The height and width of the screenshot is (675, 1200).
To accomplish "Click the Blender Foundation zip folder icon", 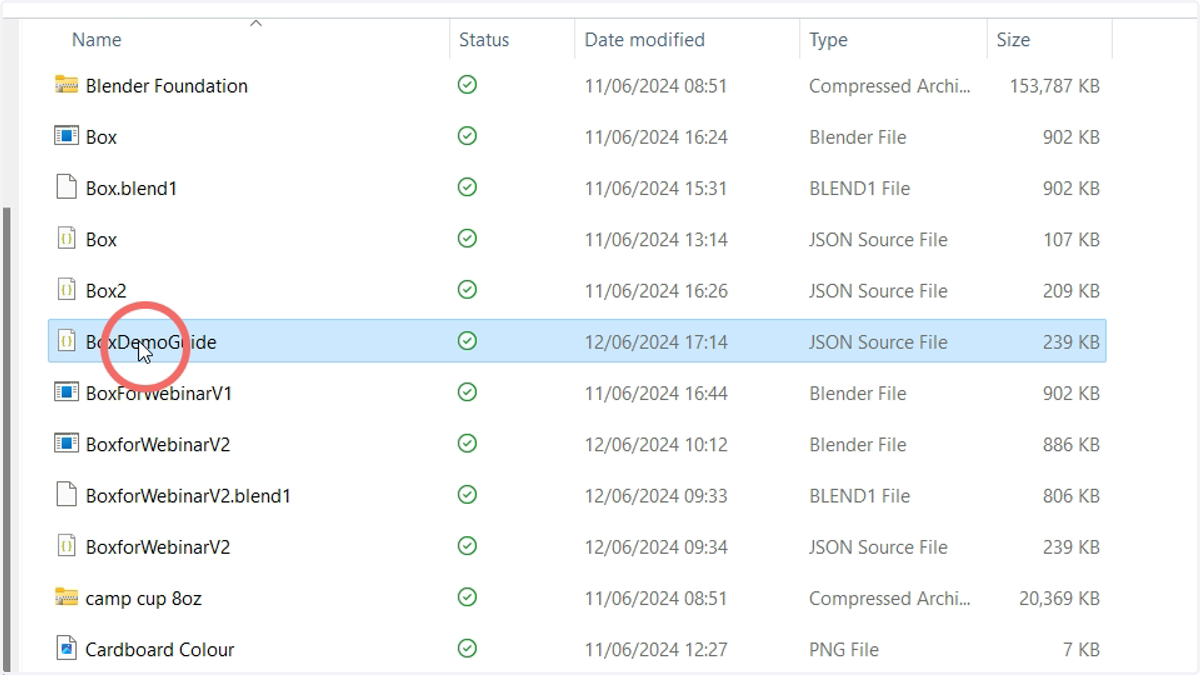I will pyautogui.click(x=66, y=85).
